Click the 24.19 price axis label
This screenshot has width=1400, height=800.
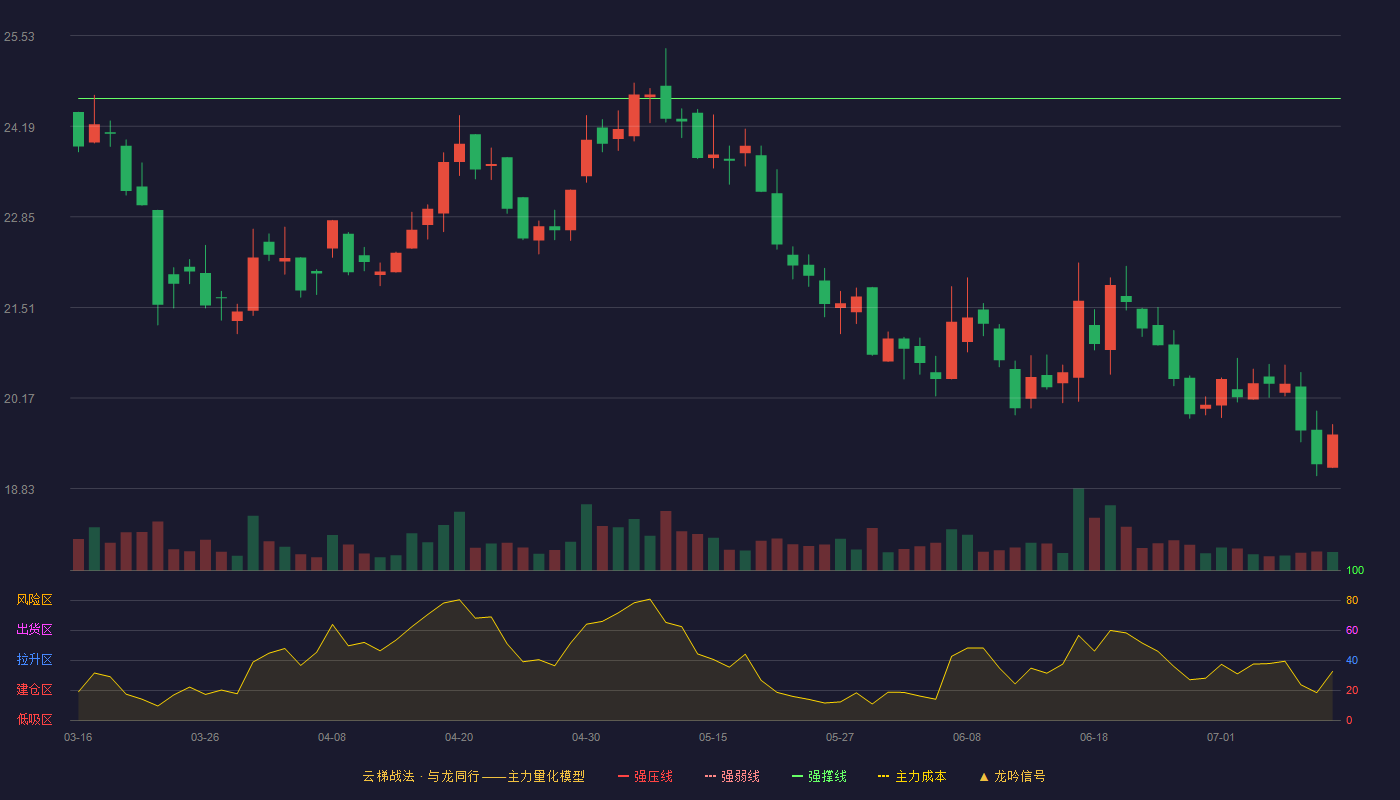pos(19,128)
